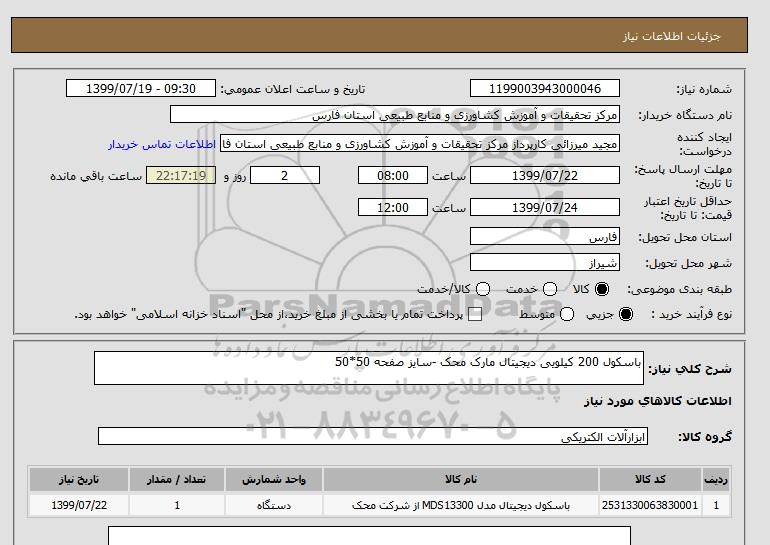The width and height of the screenshot is (770, 545).
Task: Click the general description box باسکول 200 کیلویی
Action: tap(369, 368)
